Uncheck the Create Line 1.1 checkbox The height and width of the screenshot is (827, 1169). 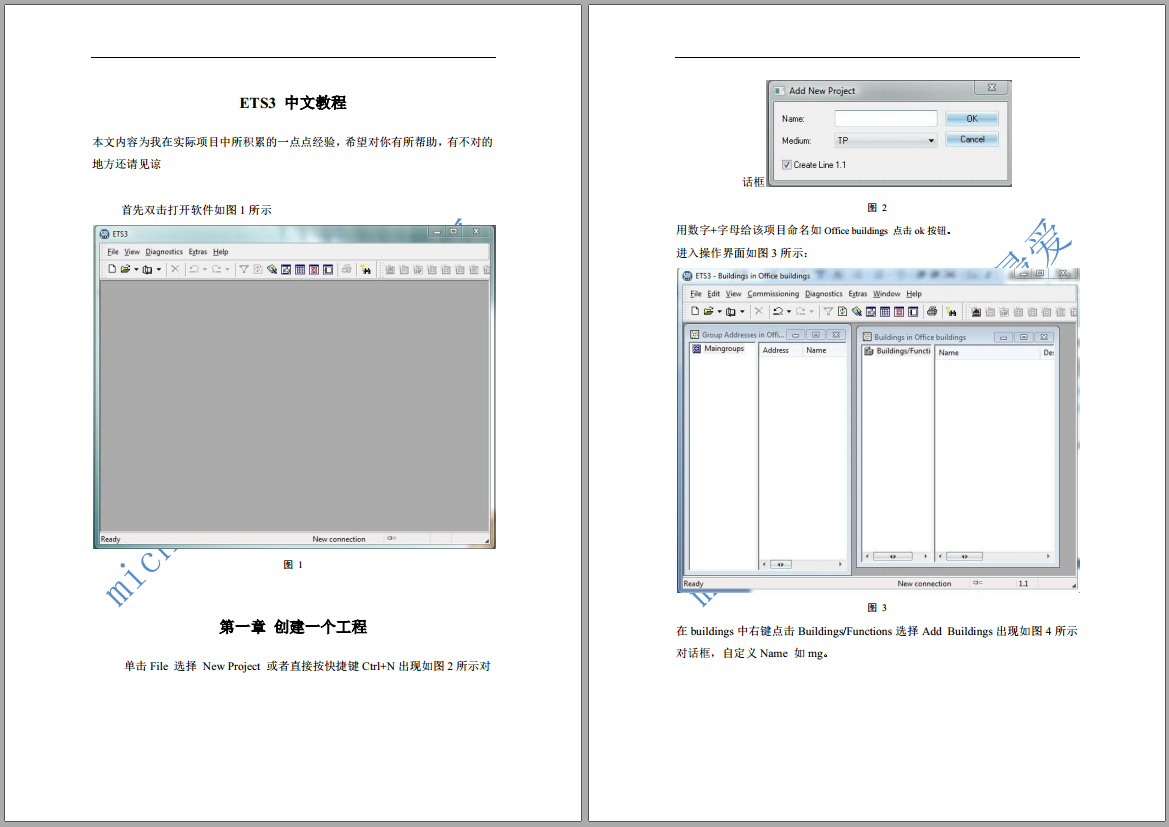(x=787, y=165)
